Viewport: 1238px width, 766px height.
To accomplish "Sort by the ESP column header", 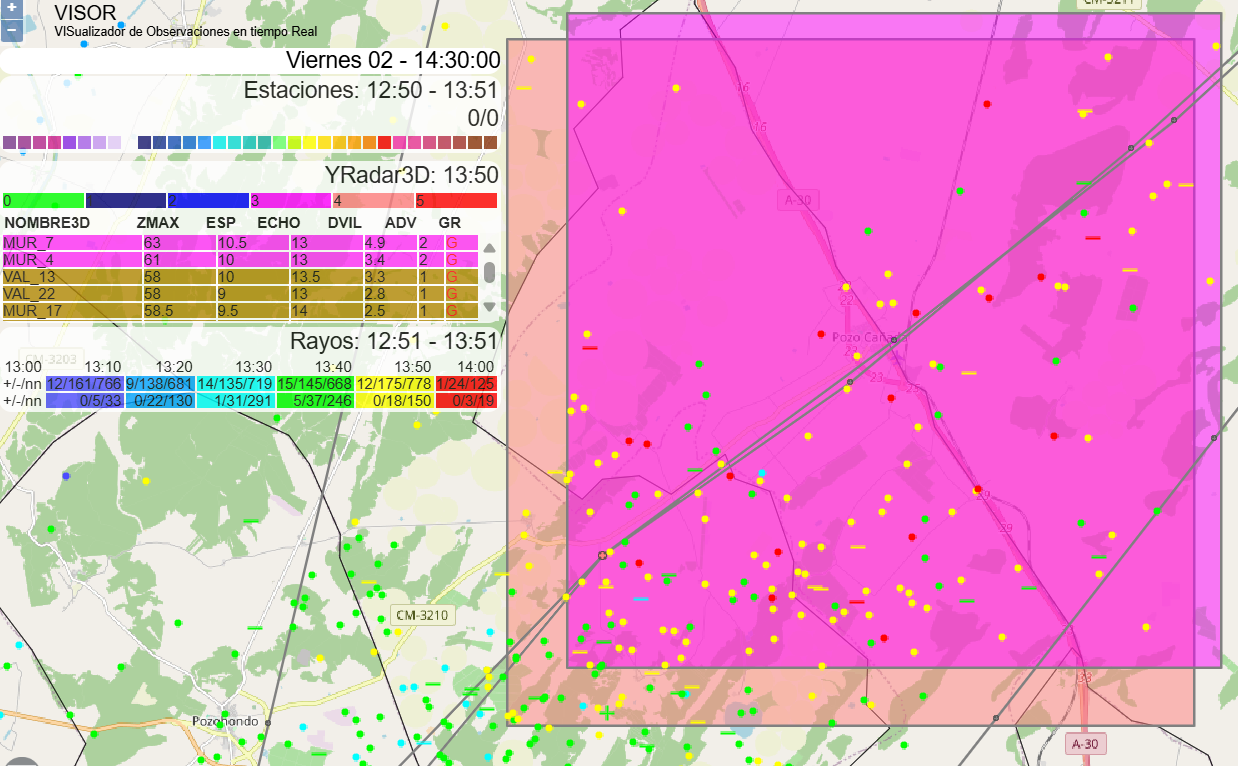I will pyautogui.click(x=221, y=222).
